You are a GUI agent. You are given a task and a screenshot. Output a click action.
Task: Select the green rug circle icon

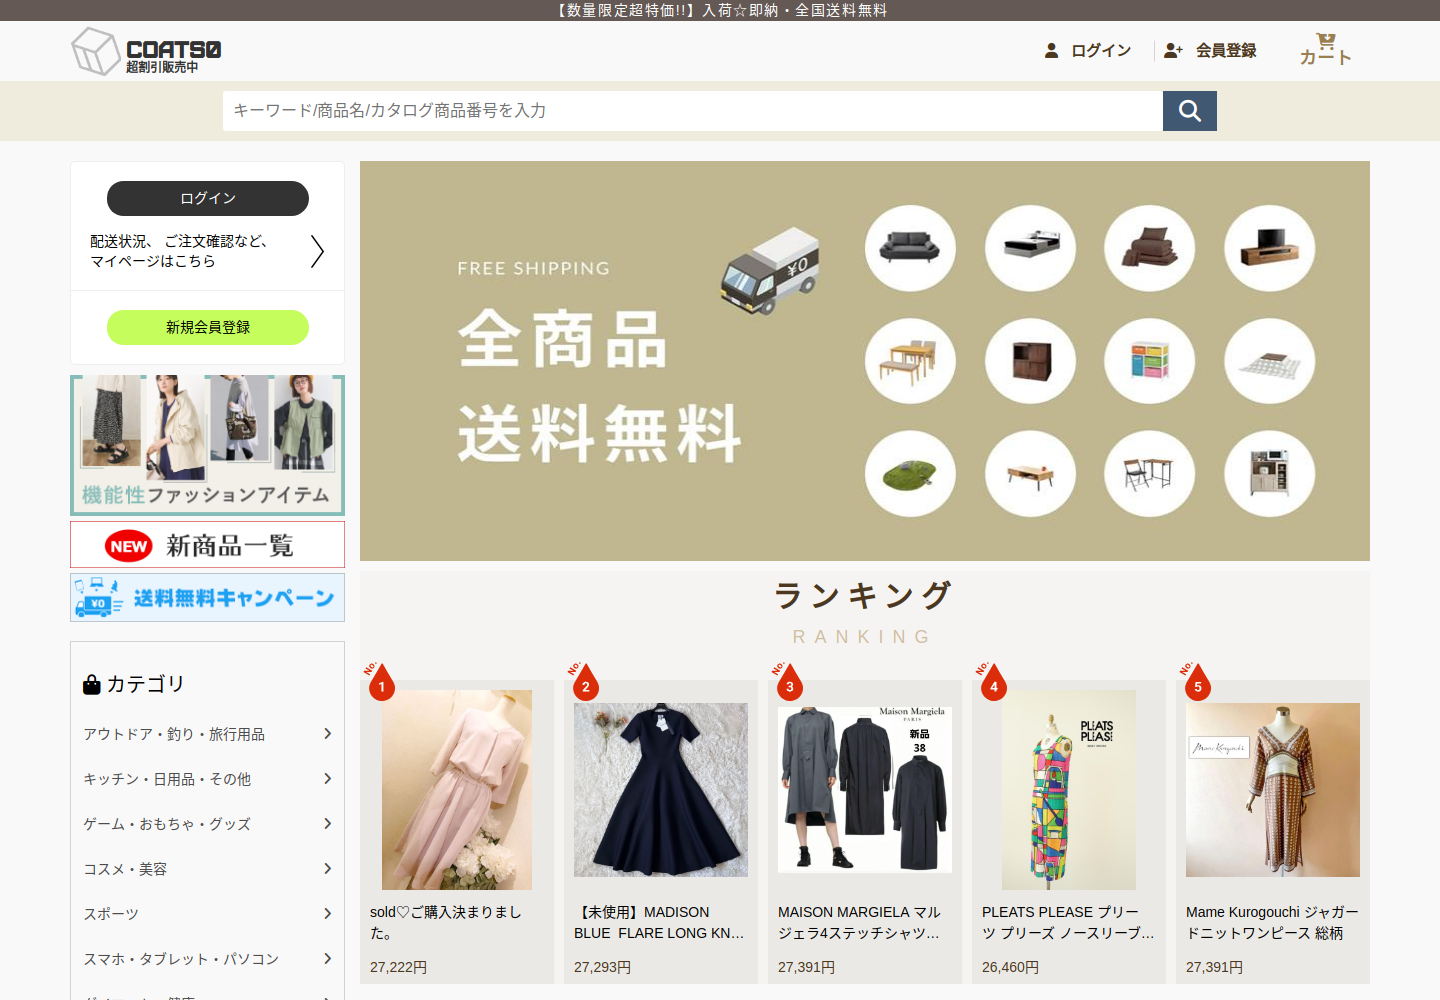[910, 474]
